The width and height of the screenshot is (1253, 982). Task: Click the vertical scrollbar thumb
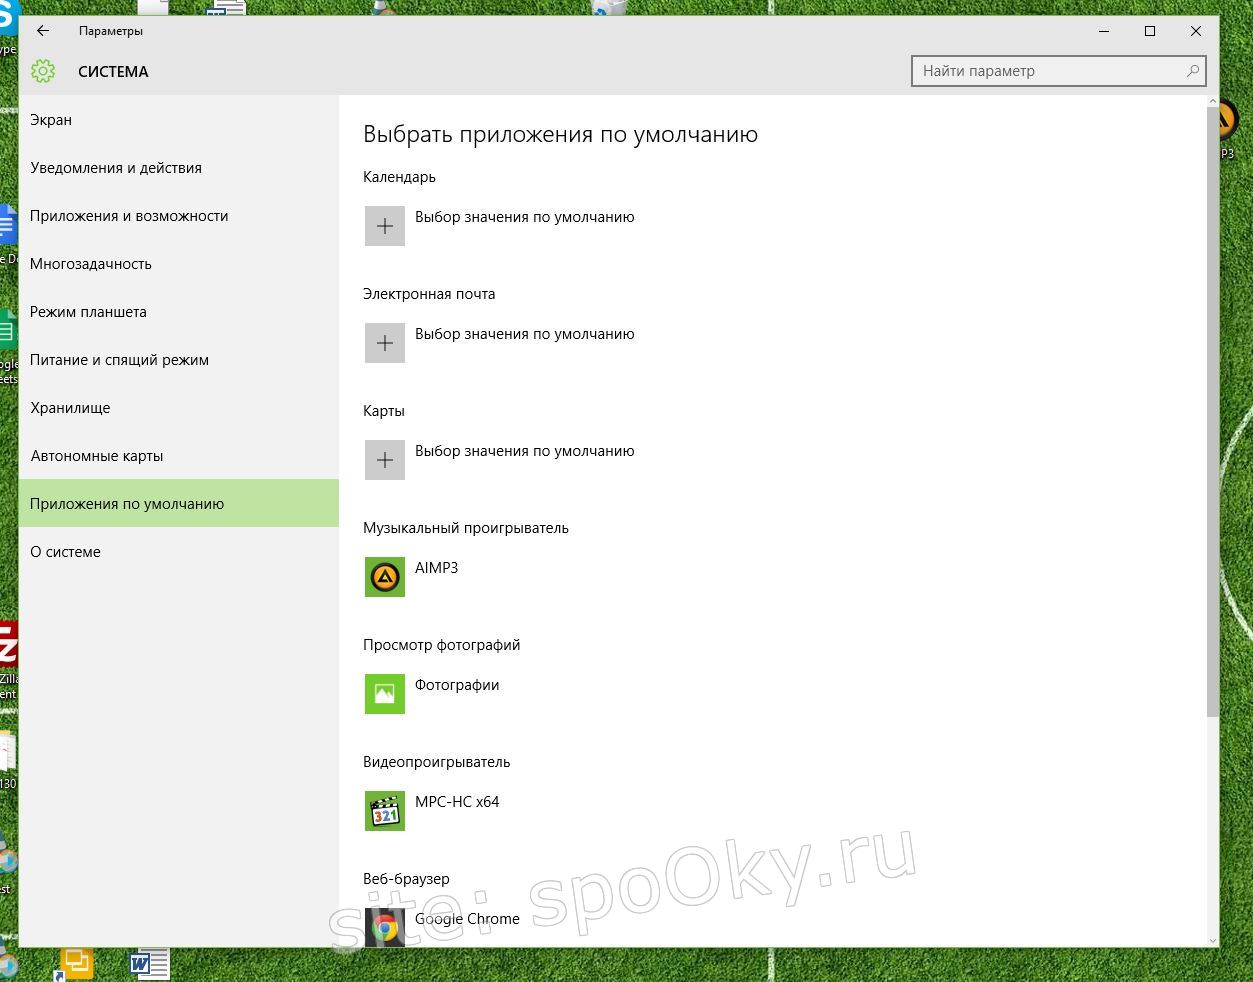(1213, 411)
